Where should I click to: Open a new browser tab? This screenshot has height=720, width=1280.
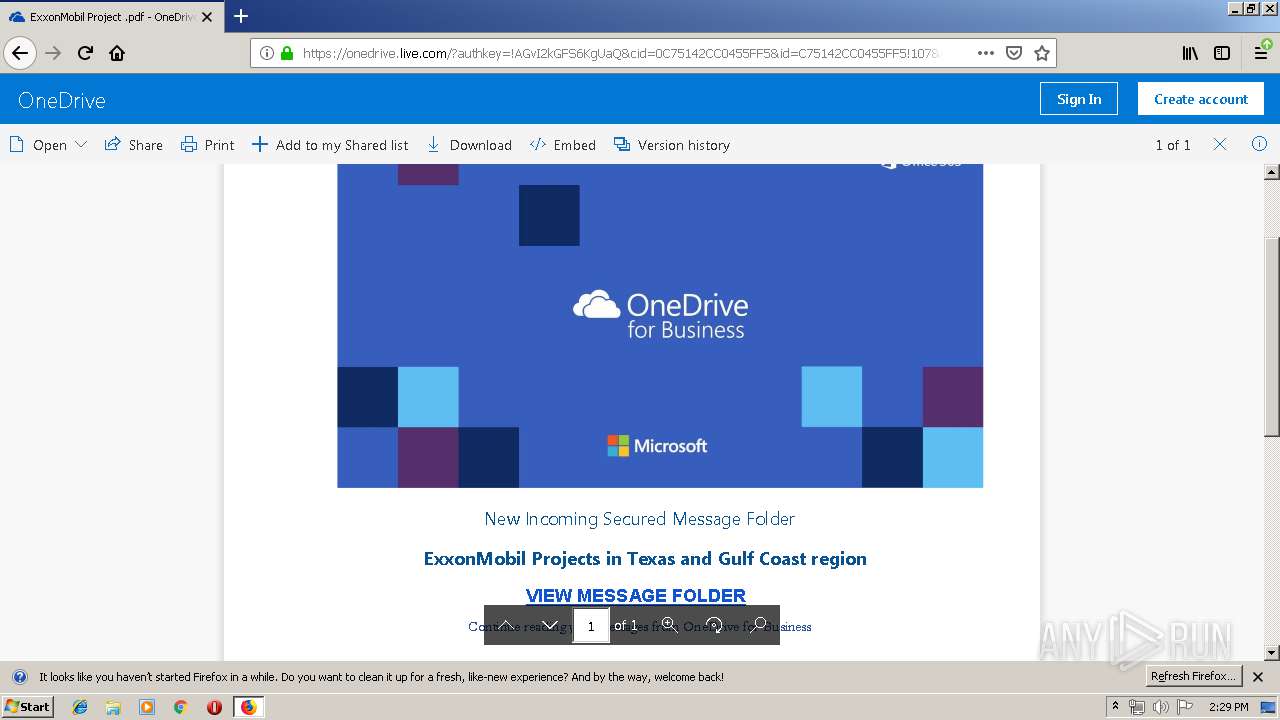click(x=241, y=16)
